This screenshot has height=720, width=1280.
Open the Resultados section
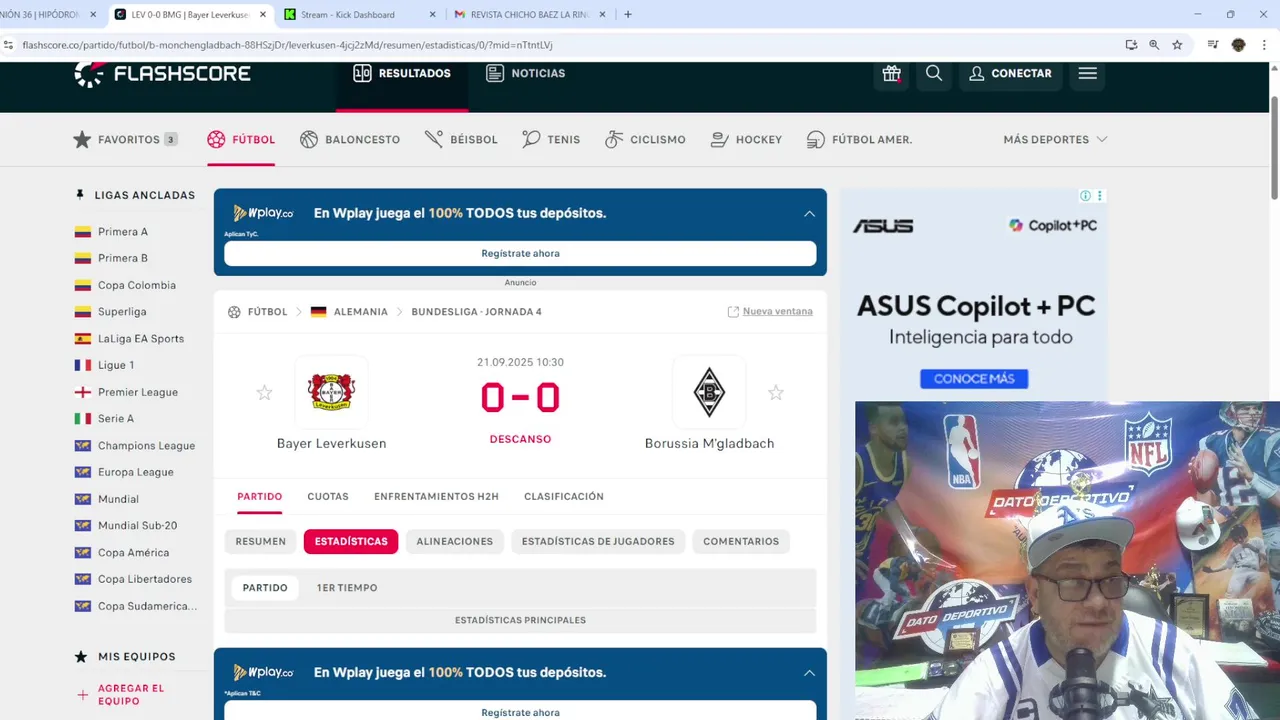pyautogui.click(x=402, y=73)
